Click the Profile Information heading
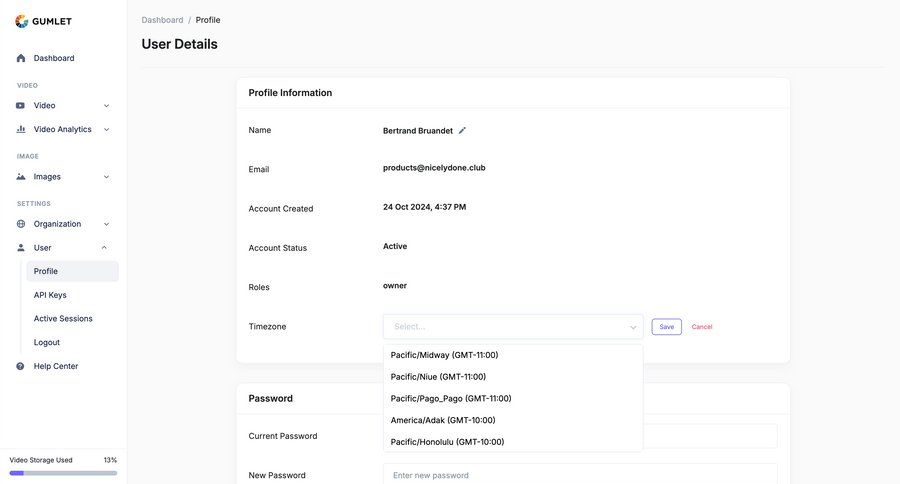This screenshot has width=900, height=484. coord(290,92)
